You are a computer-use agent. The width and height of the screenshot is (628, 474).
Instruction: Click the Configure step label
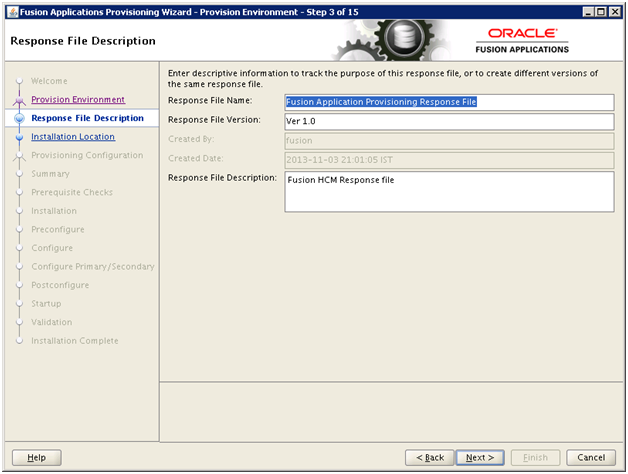pos(52,248)
